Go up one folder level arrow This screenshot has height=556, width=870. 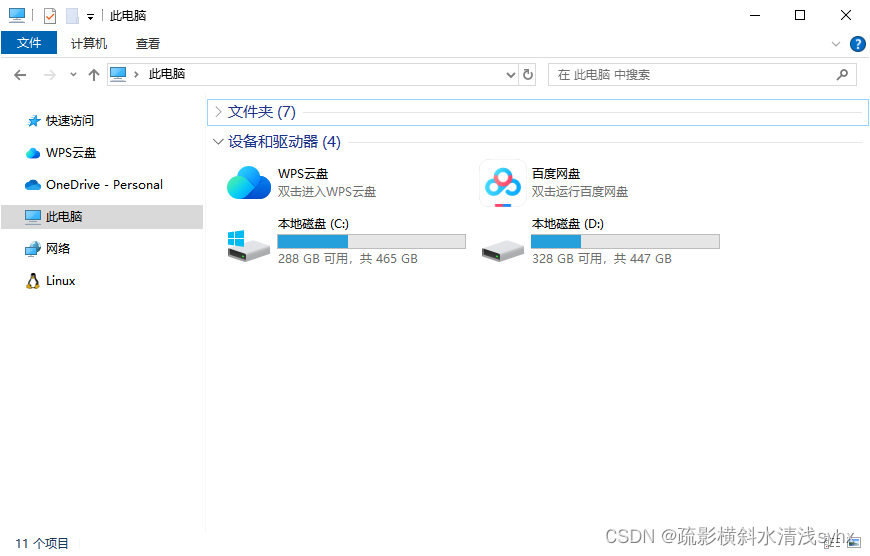coord(94,75)
